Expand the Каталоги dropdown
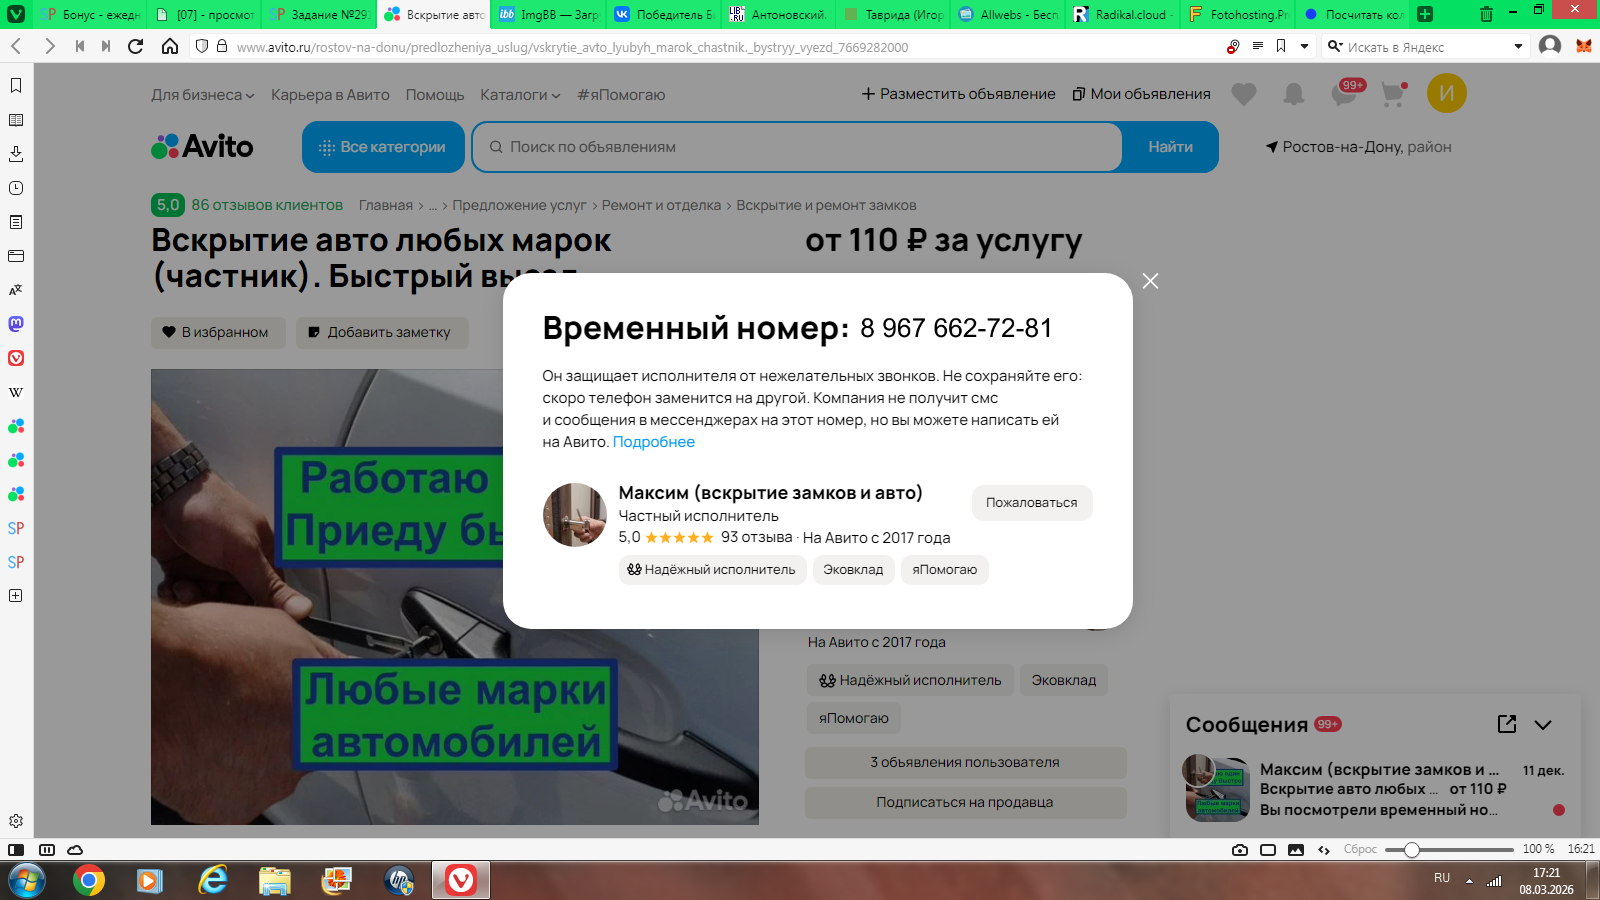Image resolution: width=1600 pixels, height=900 pixels. click(520, 95)
